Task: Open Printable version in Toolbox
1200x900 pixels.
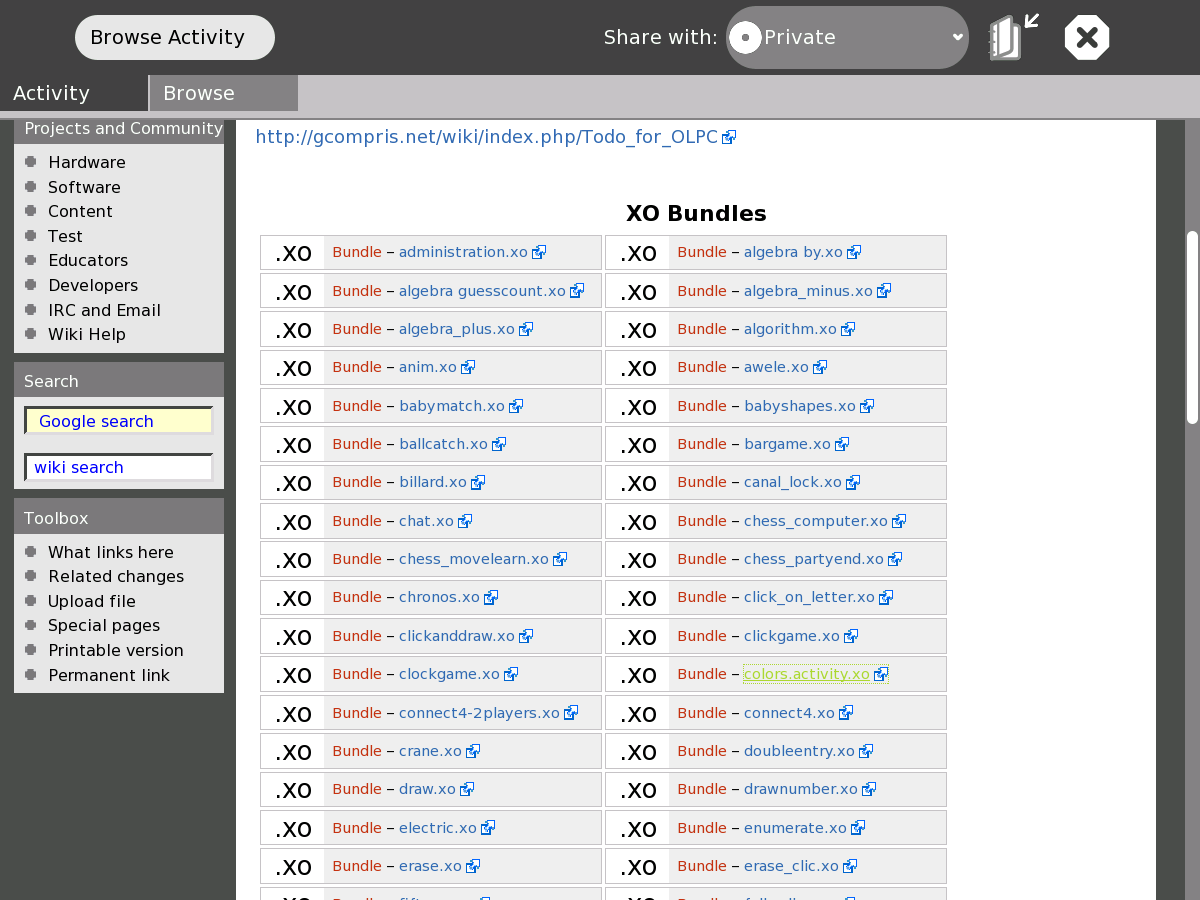Action: coord(115,650)
